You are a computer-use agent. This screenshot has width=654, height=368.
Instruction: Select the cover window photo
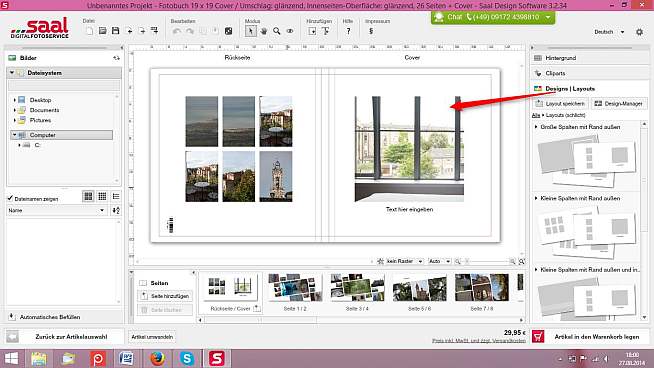click(x=409, y=149)
